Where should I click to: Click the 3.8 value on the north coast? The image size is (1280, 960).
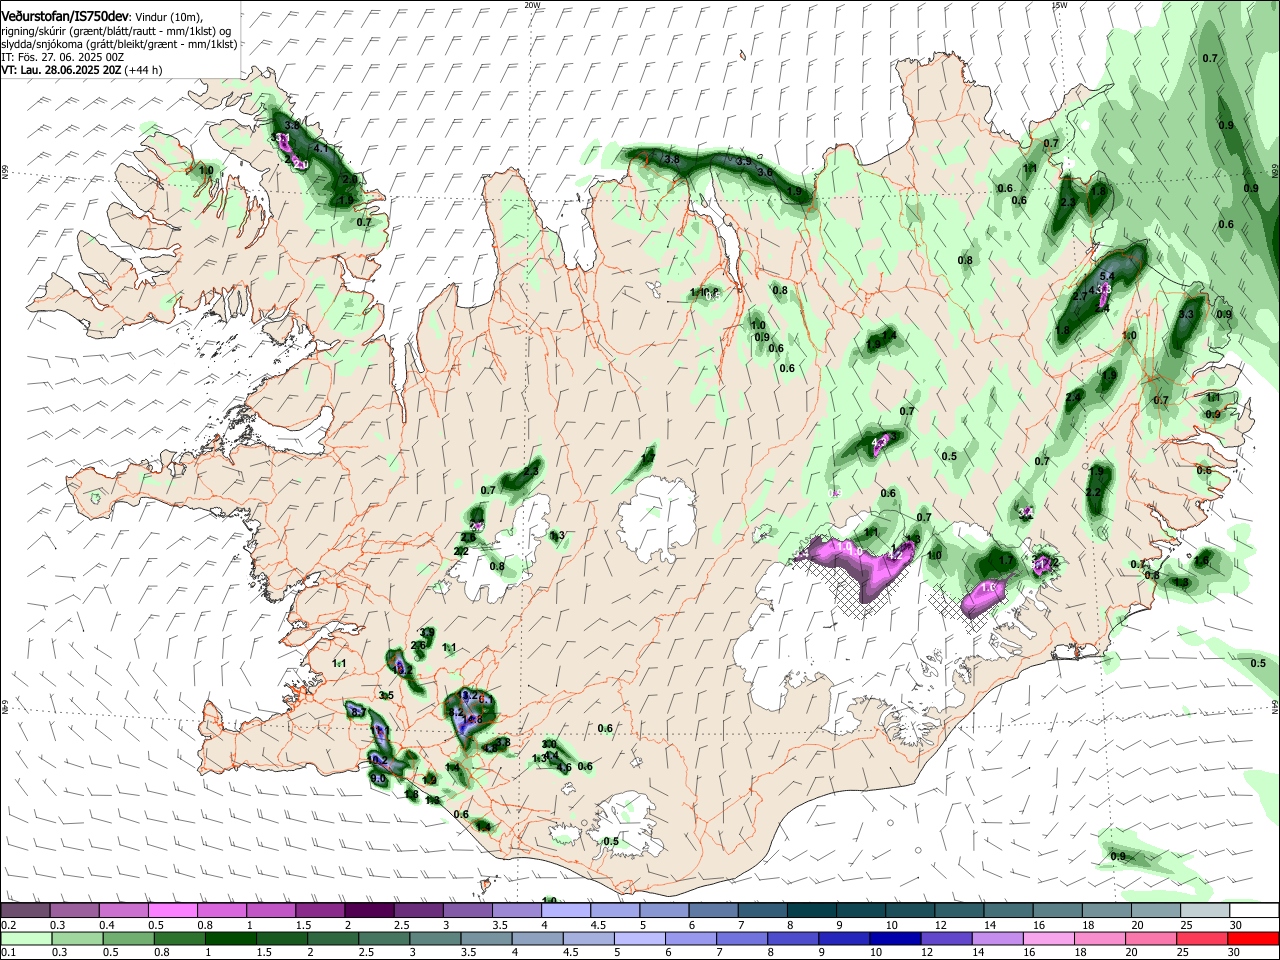(673, 160)
